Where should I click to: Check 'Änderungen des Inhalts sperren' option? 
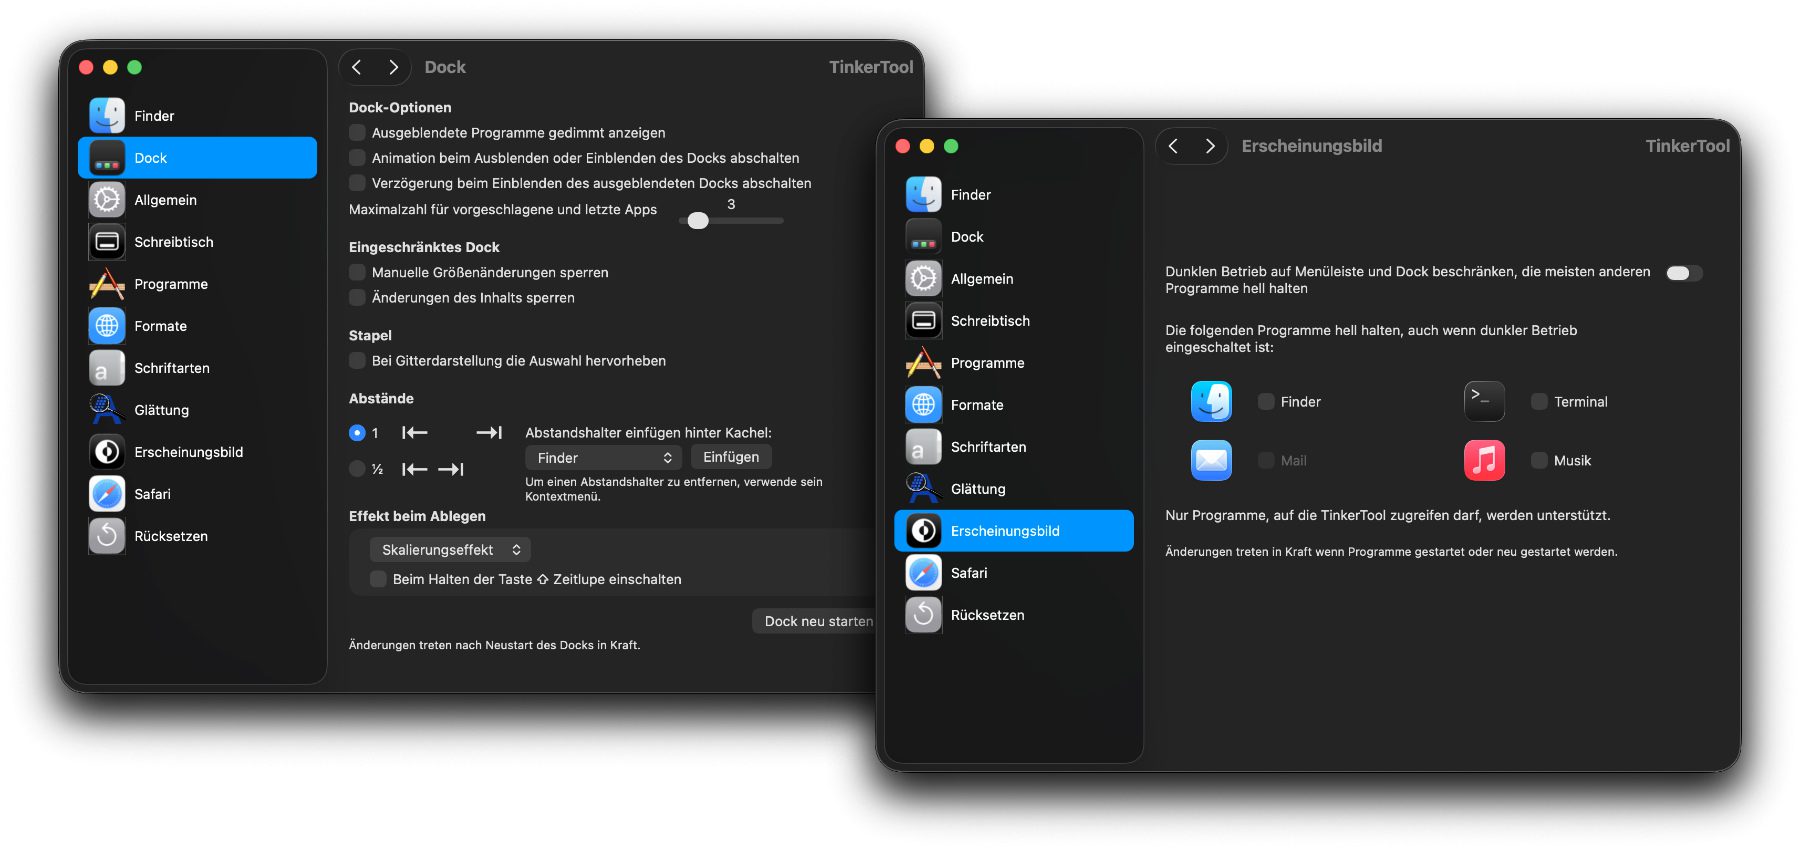coord(357,298)
